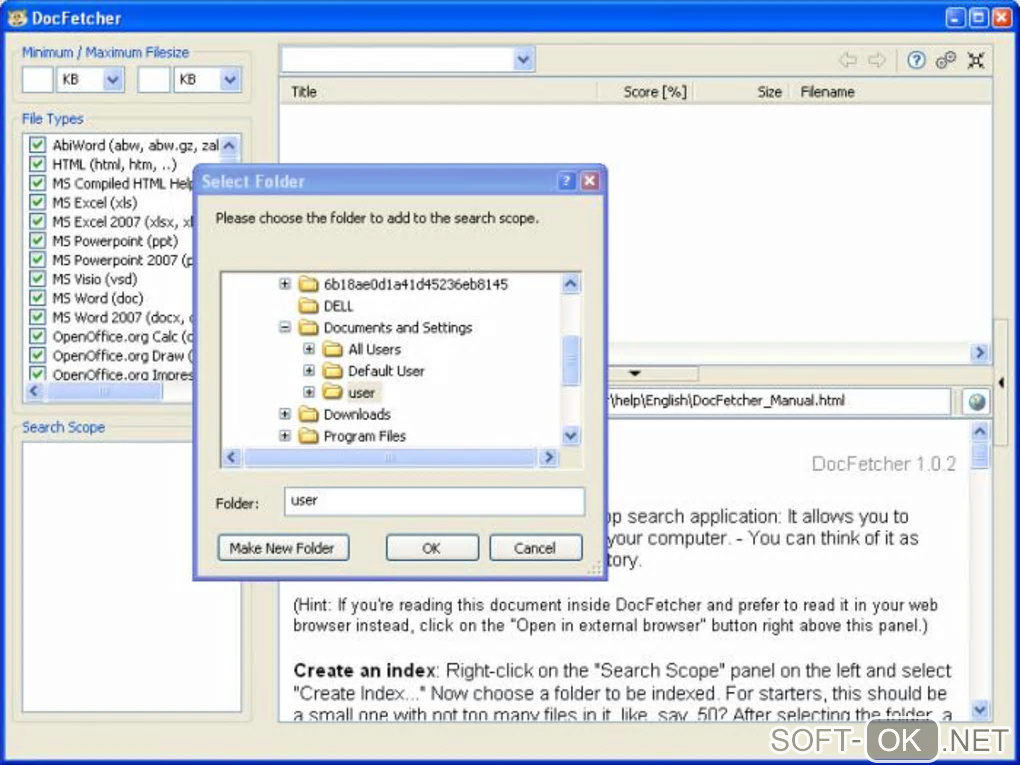This screenshot has height=765, width=1020.
Task: Click the folder tree horizontal scrollbar thumb
Action: tap(390, 458)
